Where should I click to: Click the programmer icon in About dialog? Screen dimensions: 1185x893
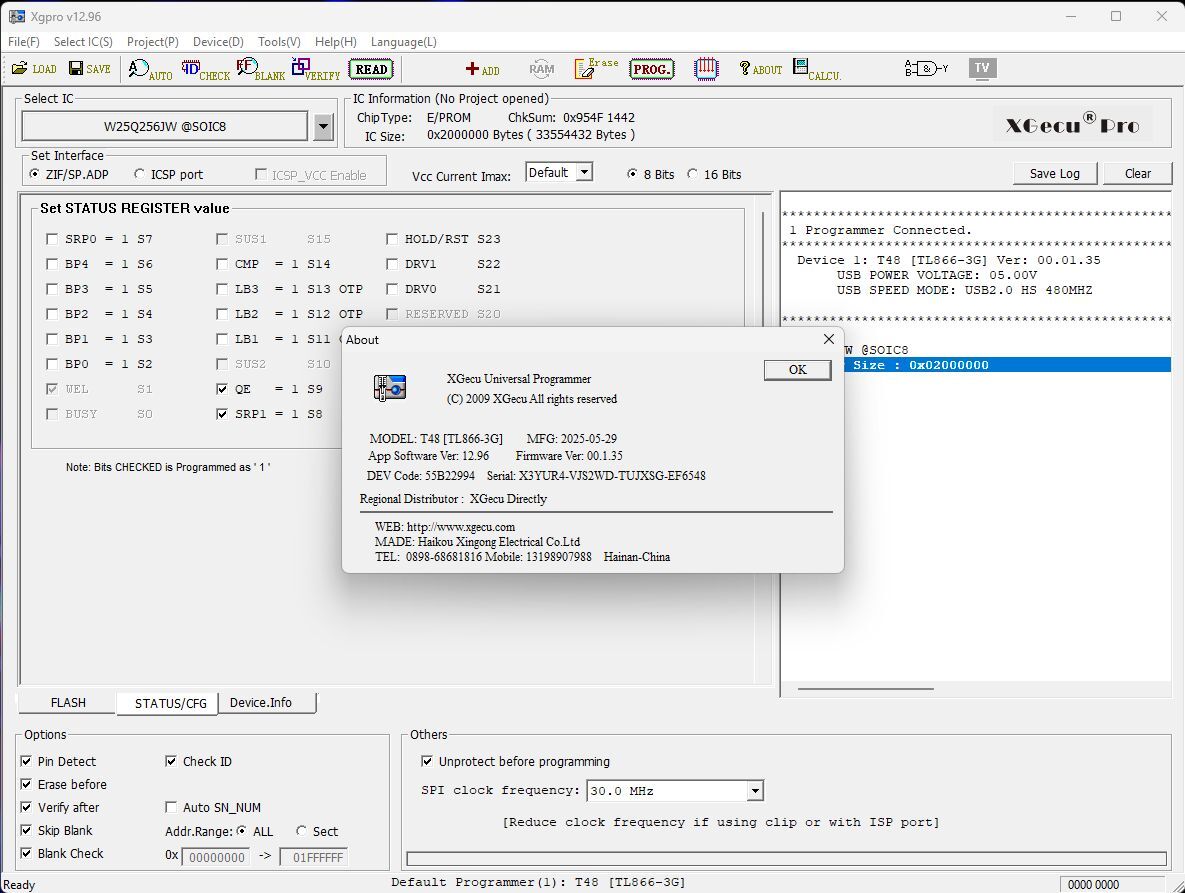point(390,388)
